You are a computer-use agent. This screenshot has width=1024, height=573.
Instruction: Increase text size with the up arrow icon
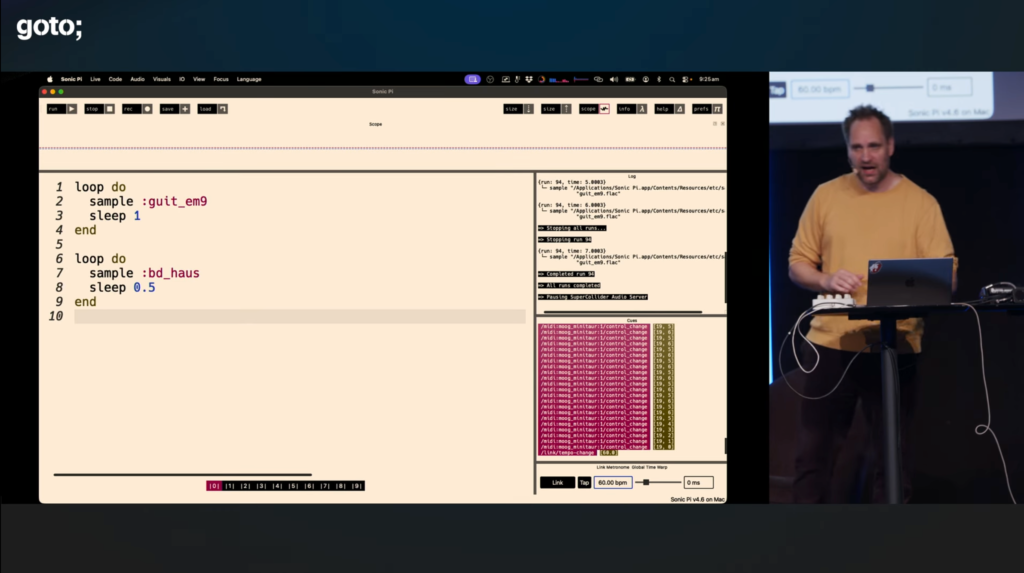[566, 109]
